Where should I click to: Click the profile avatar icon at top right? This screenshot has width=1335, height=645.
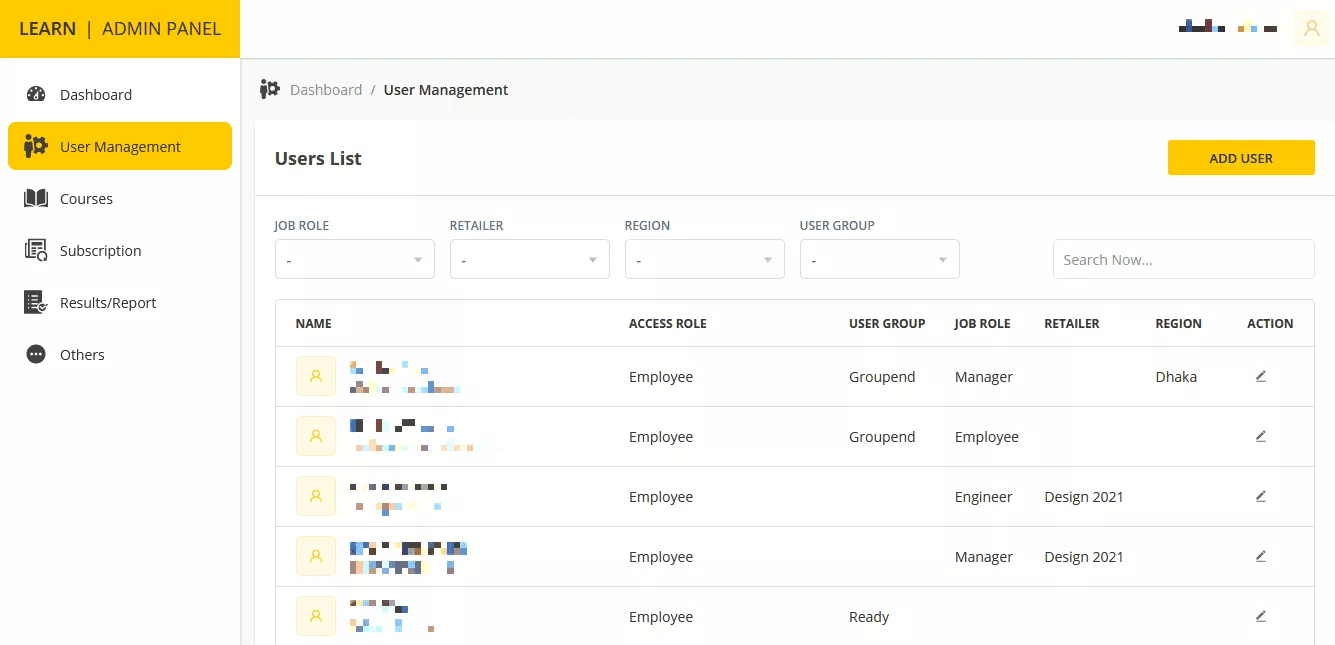pyautogui.click(x=1311, y=29)
